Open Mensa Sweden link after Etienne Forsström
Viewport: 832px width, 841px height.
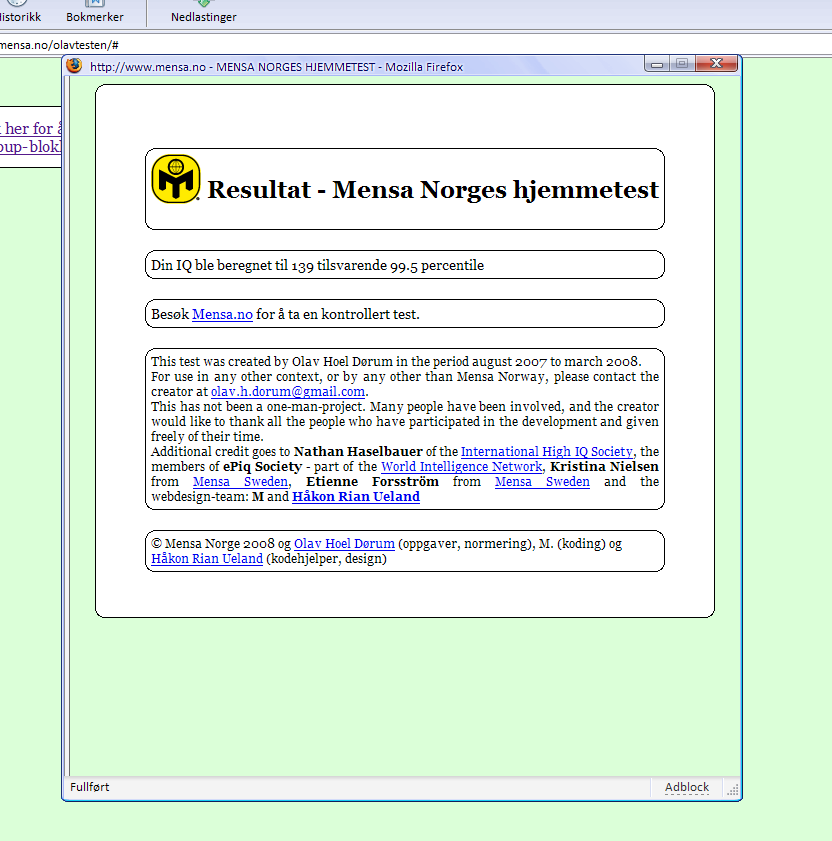coord(542,482)
